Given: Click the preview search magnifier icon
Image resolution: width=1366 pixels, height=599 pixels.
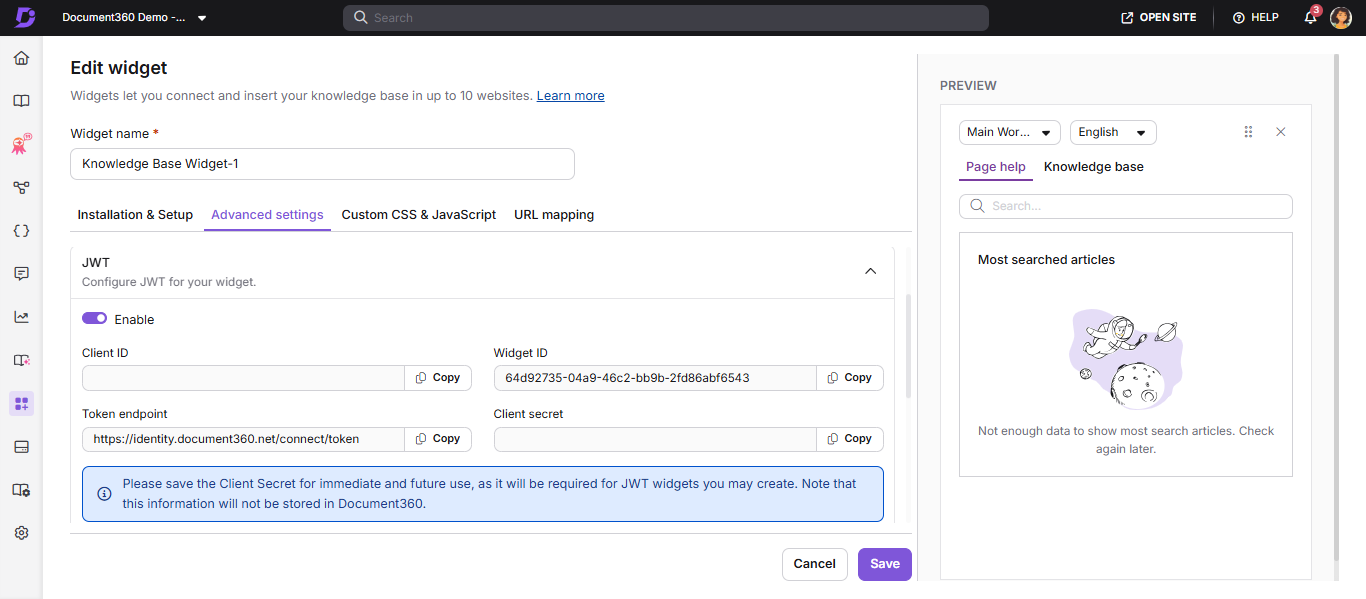Looking at the screenshot, I should [978, 206].
